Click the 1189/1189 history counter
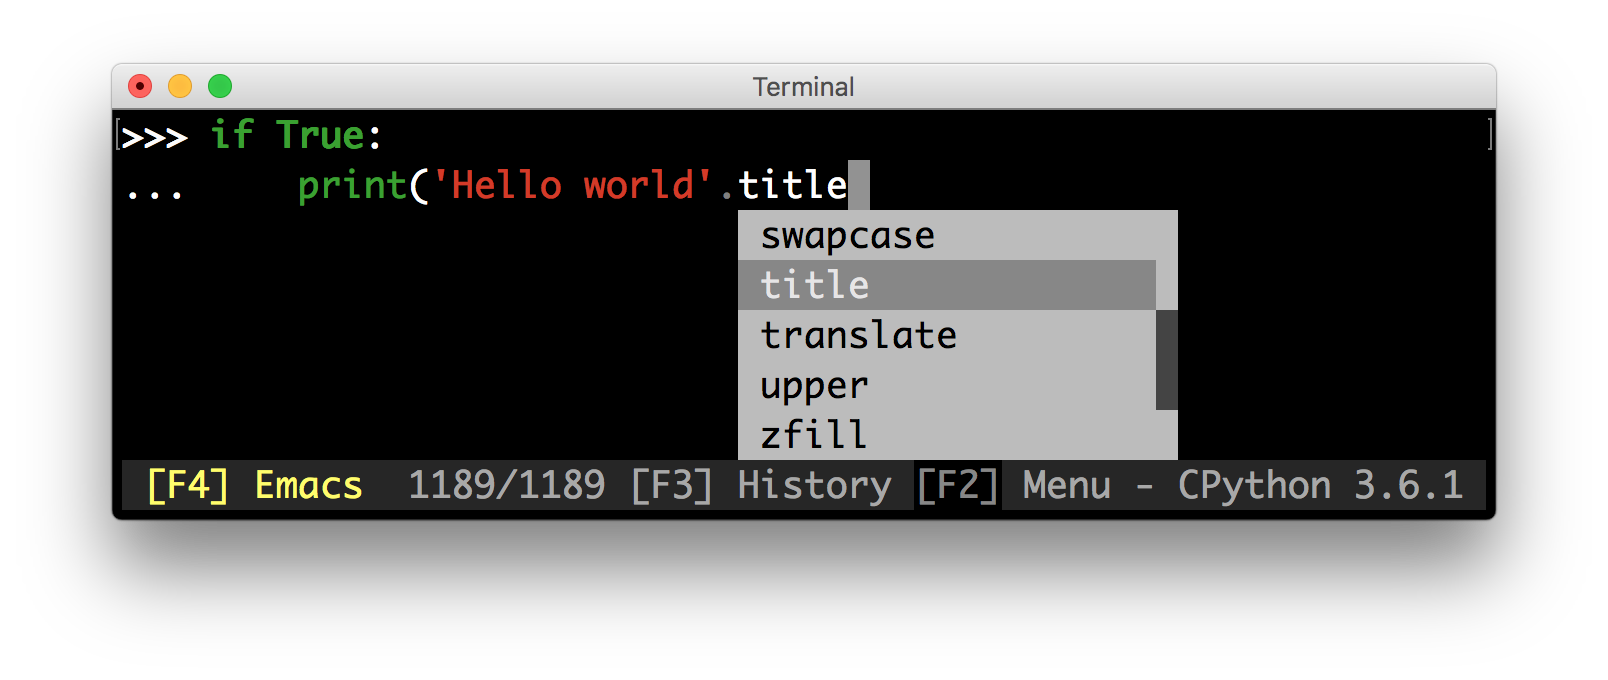This screenshot has width=1608, height=680. 506,485
